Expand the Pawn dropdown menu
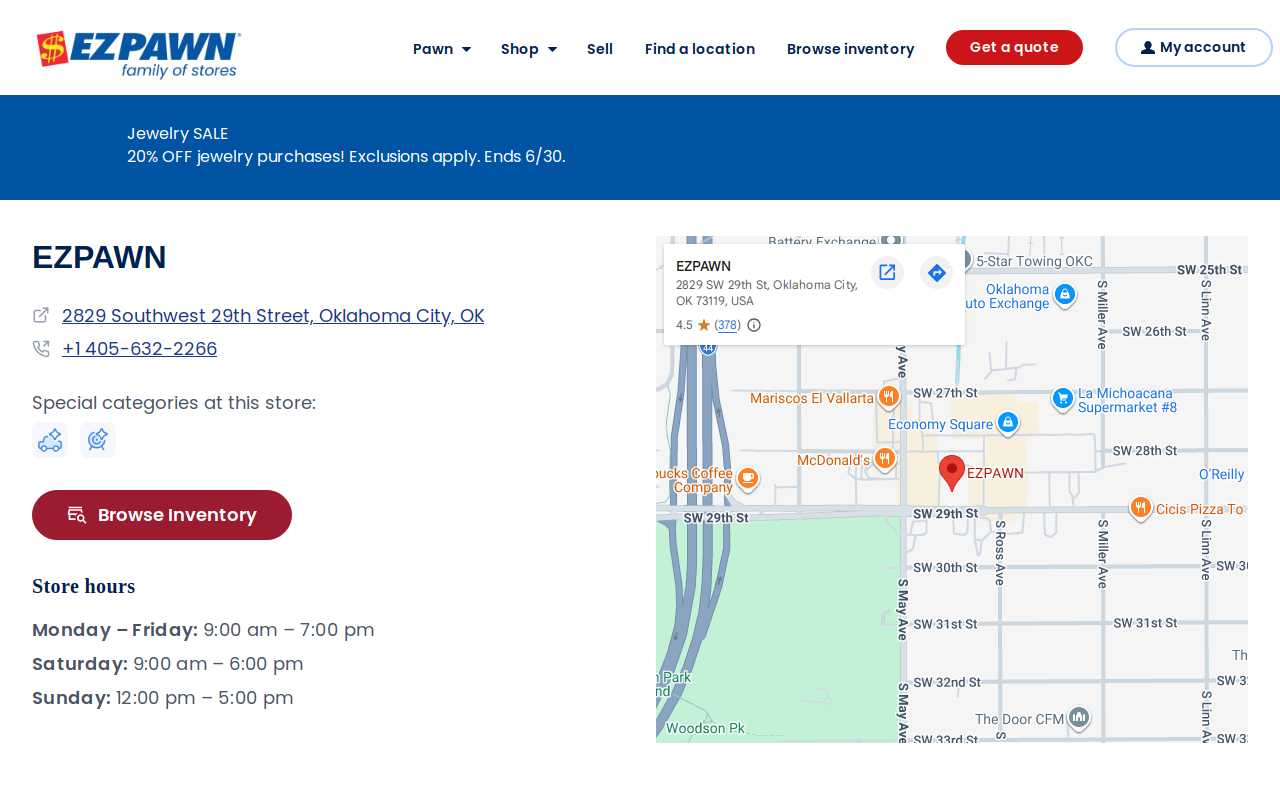The height and width of the screenshot is (800, 1280). (x=442, y=49)
